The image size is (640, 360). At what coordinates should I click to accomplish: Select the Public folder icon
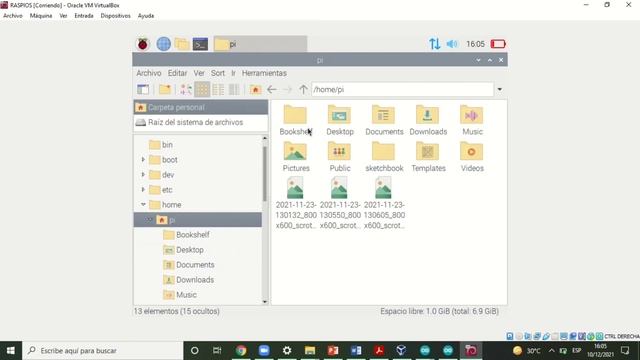point(339,151)
